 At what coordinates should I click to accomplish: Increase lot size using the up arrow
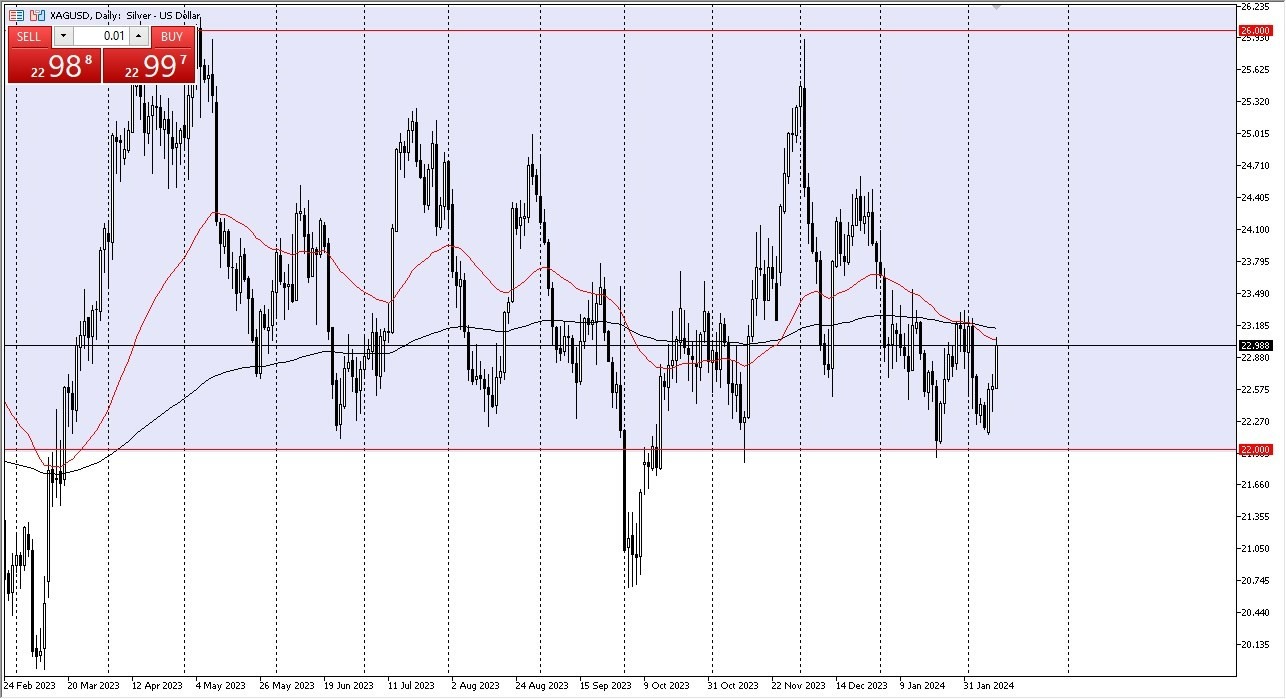(138, 36)
